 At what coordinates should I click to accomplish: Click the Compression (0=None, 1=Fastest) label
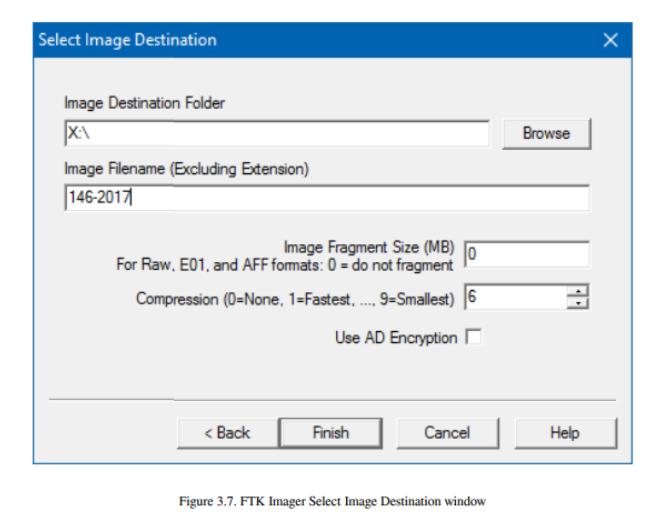pos(295,299)
